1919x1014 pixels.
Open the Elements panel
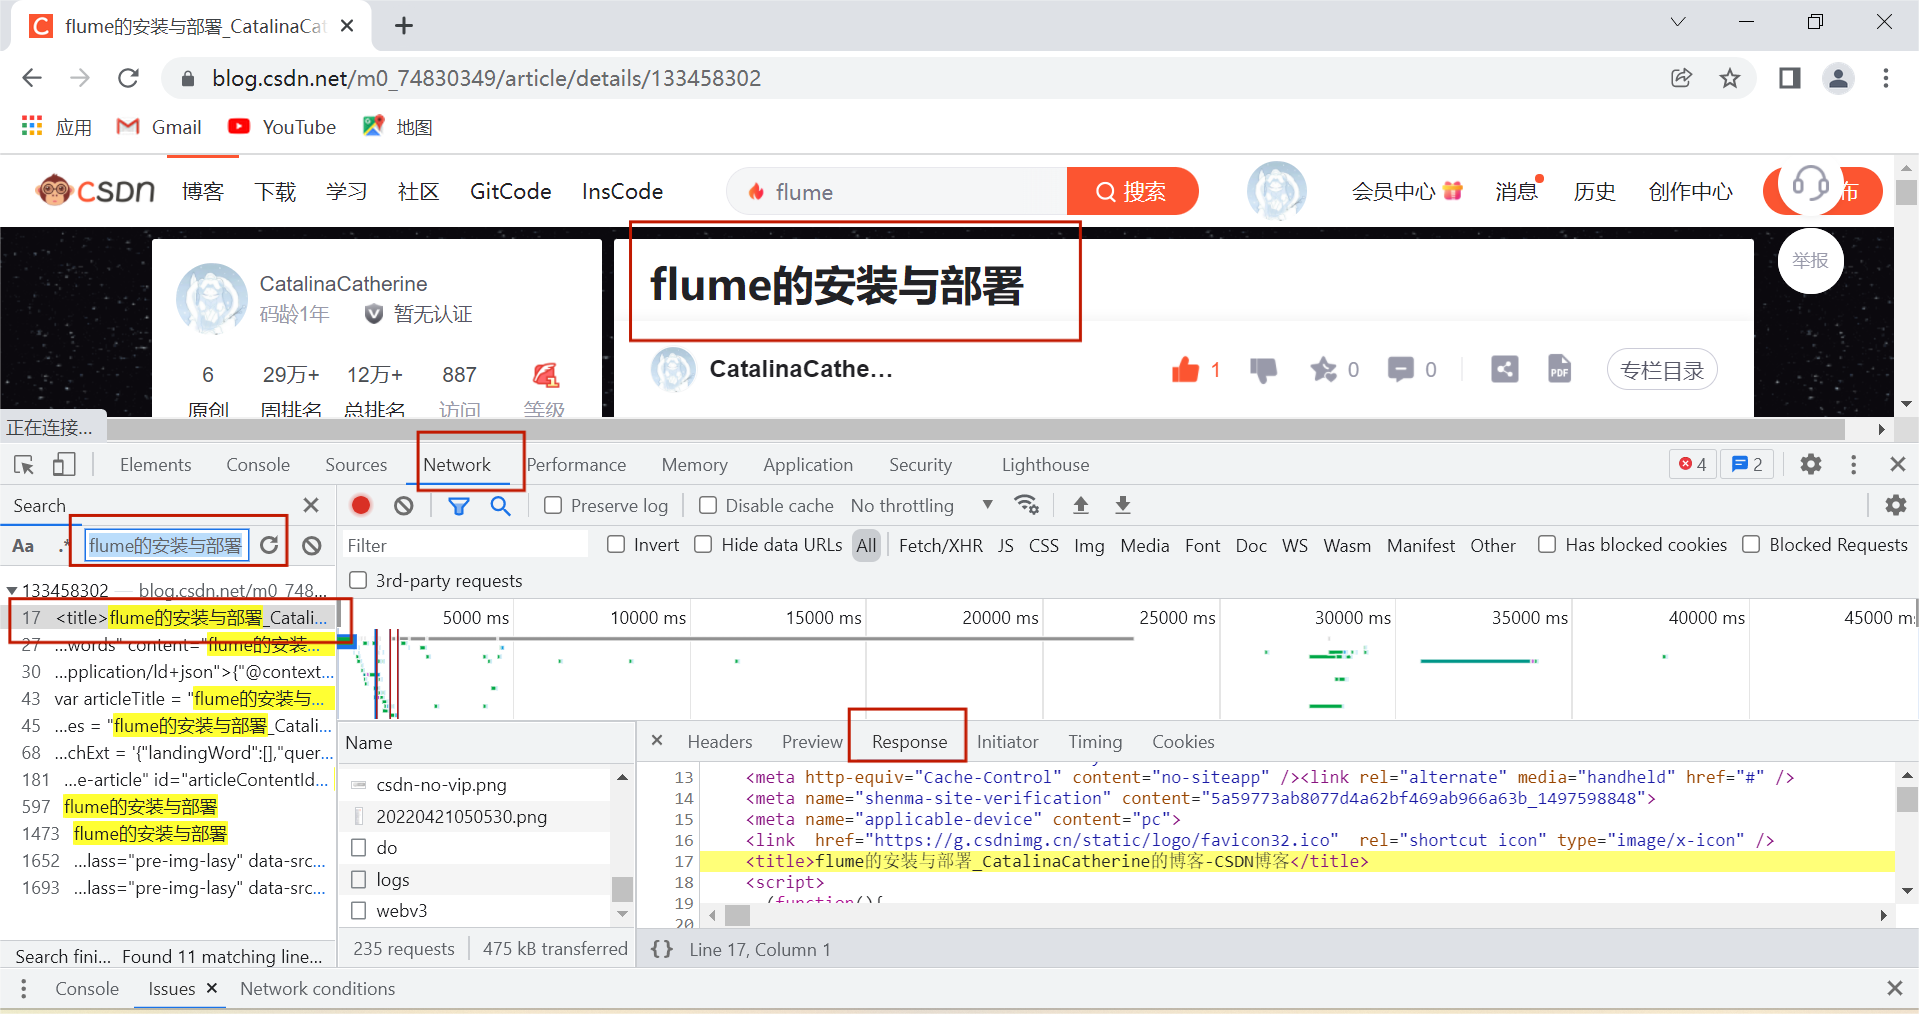[x=155, y=464]
